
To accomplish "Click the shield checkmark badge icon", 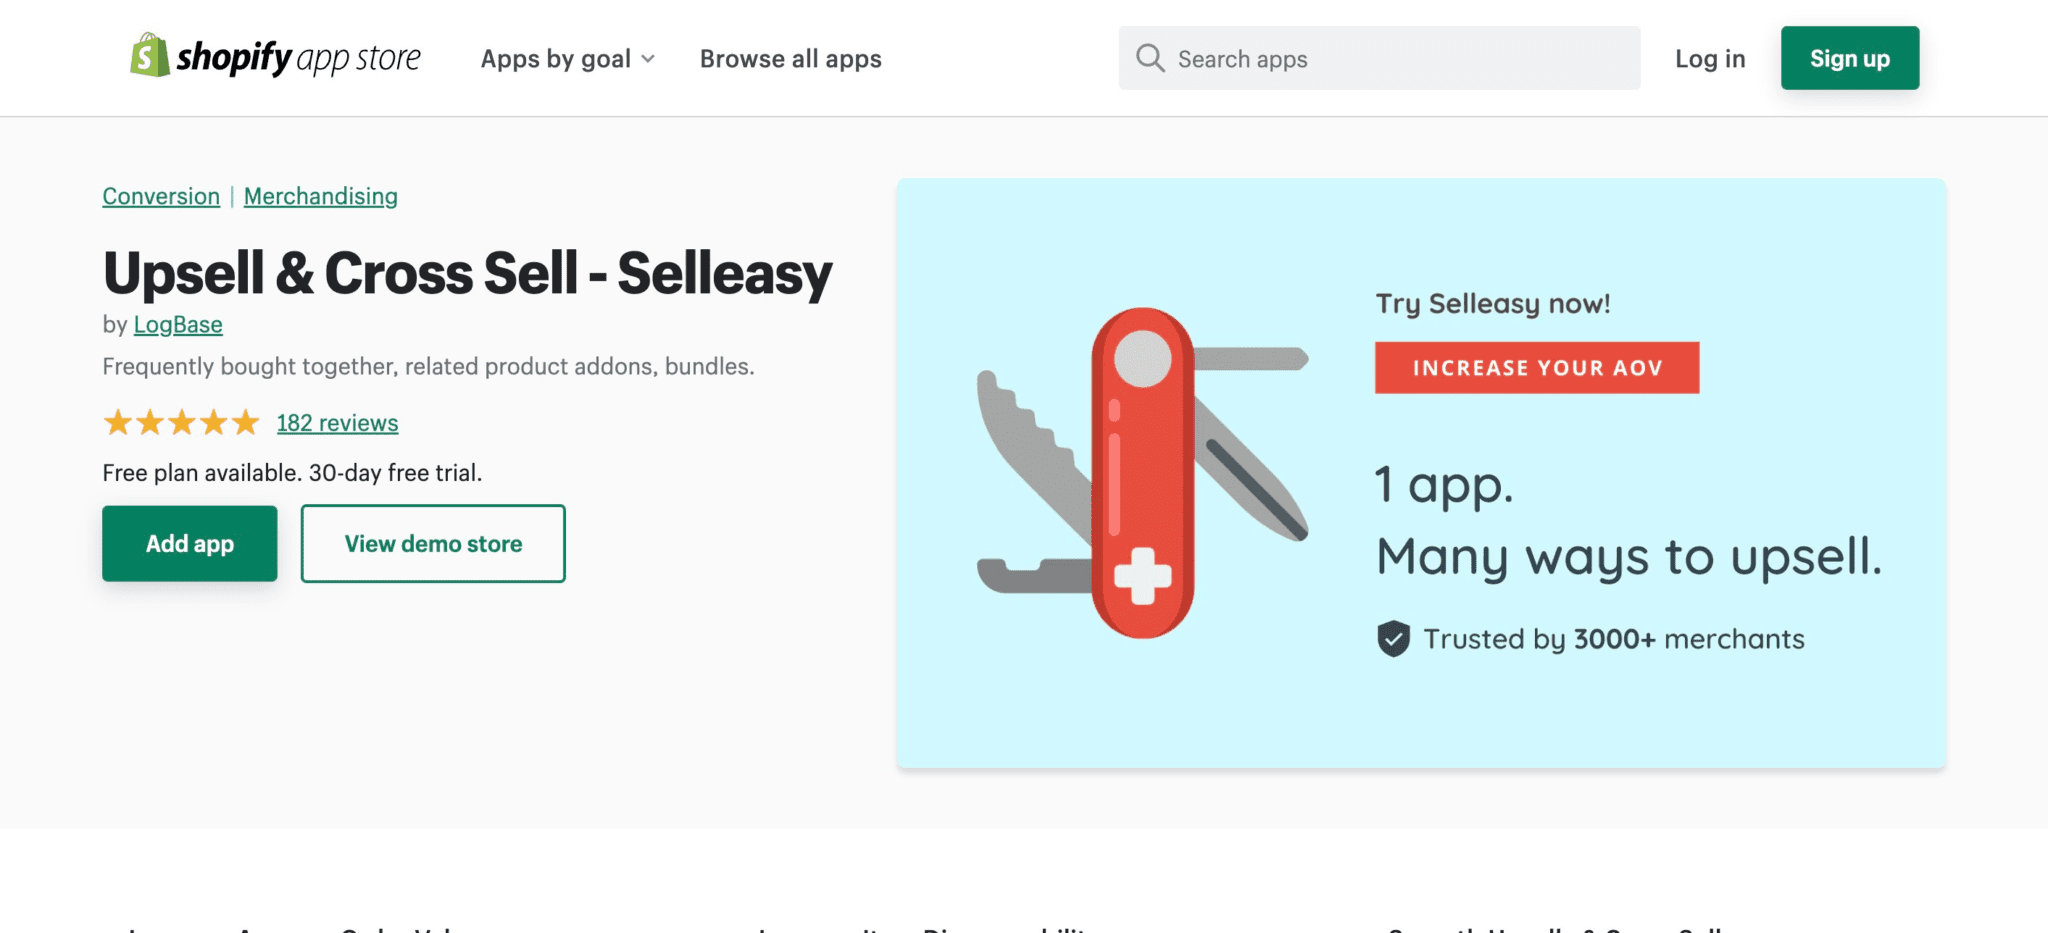I will [1394, 637].
